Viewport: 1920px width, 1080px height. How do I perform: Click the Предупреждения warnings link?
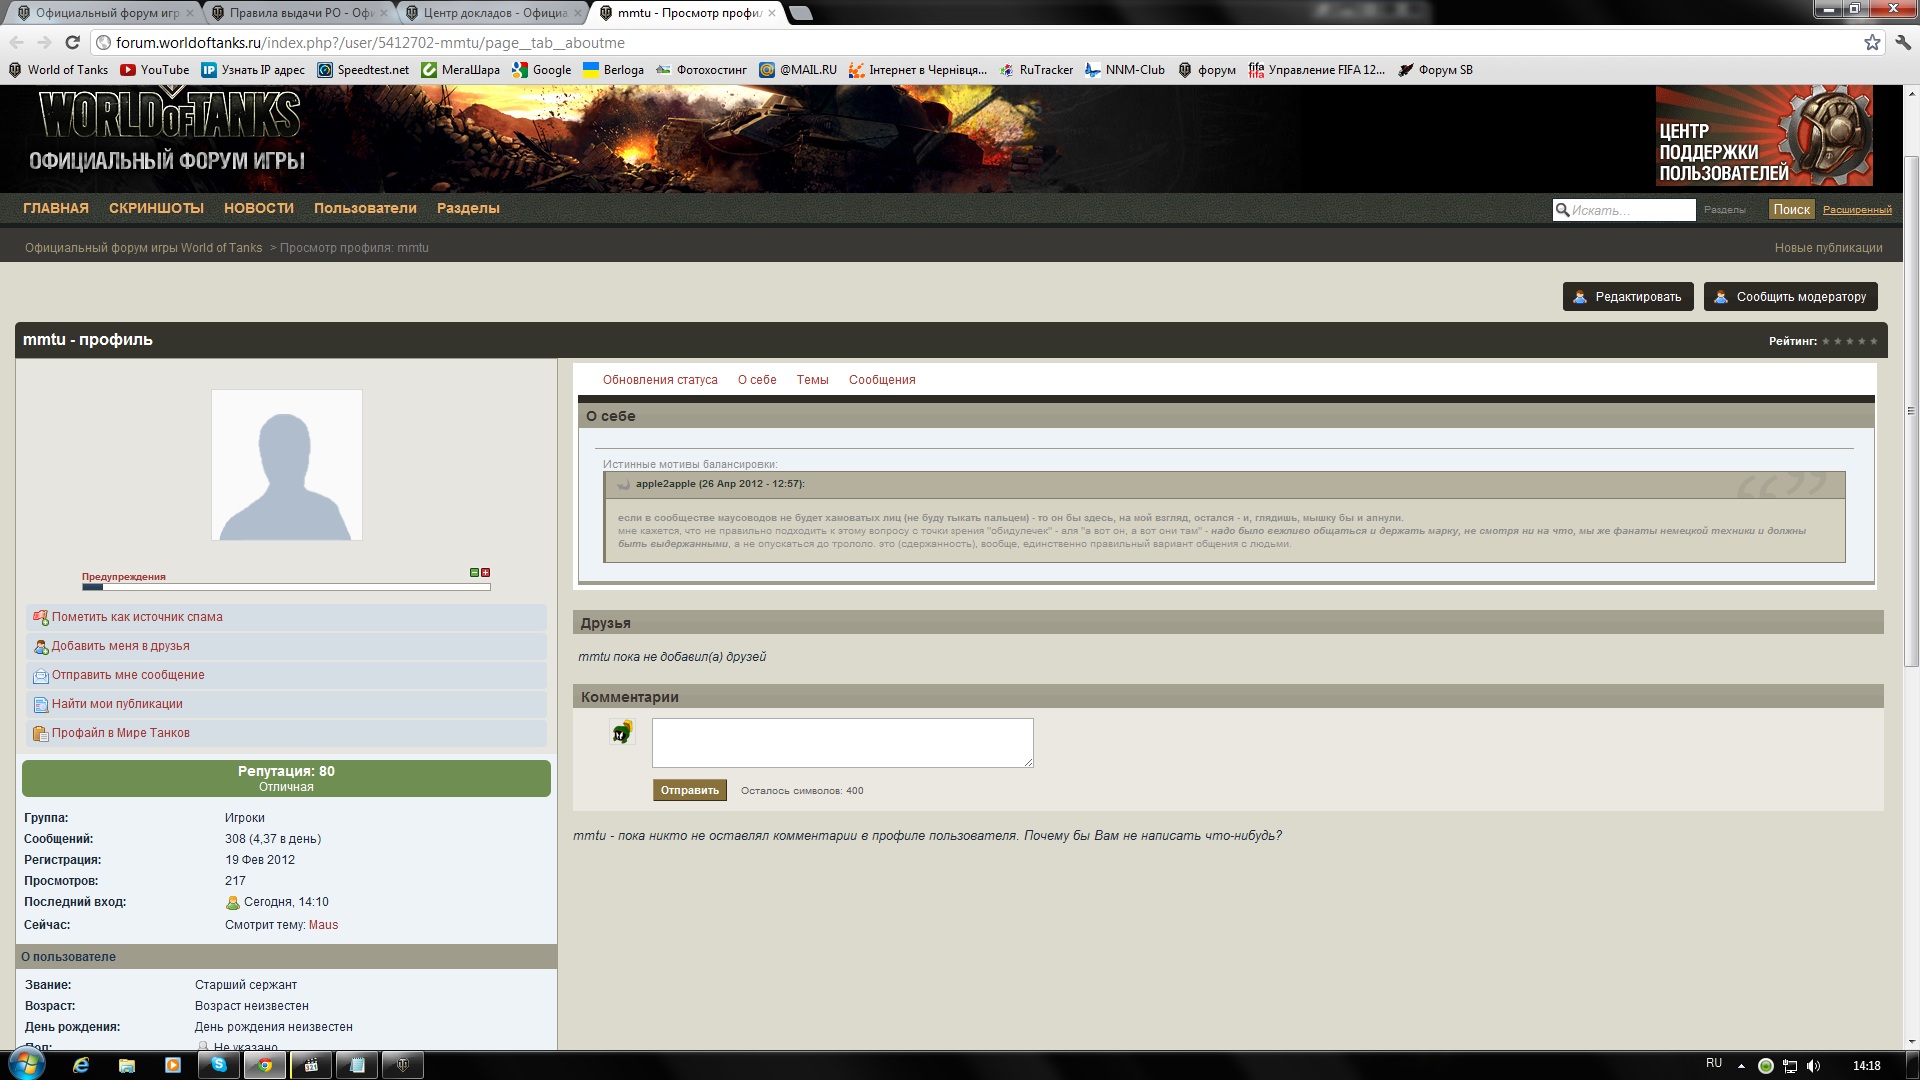point(124,577)
